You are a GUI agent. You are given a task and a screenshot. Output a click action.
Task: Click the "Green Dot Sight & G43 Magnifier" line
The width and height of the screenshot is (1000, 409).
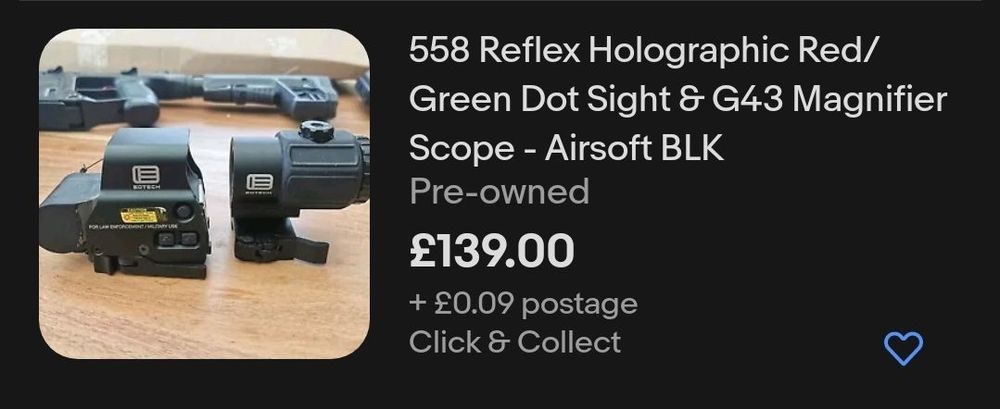678,100
